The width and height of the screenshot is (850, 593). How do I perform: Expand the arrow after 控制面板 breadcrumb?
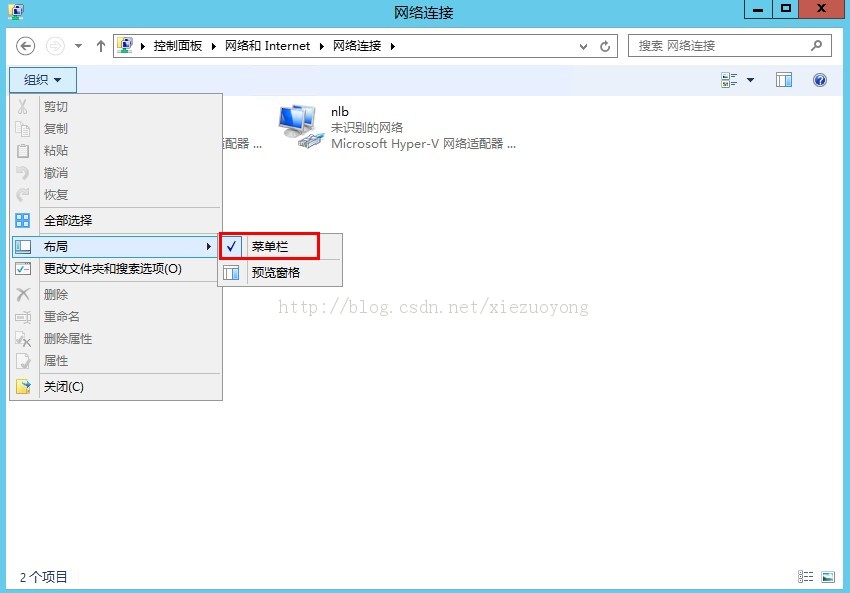[x=214, y=46]
